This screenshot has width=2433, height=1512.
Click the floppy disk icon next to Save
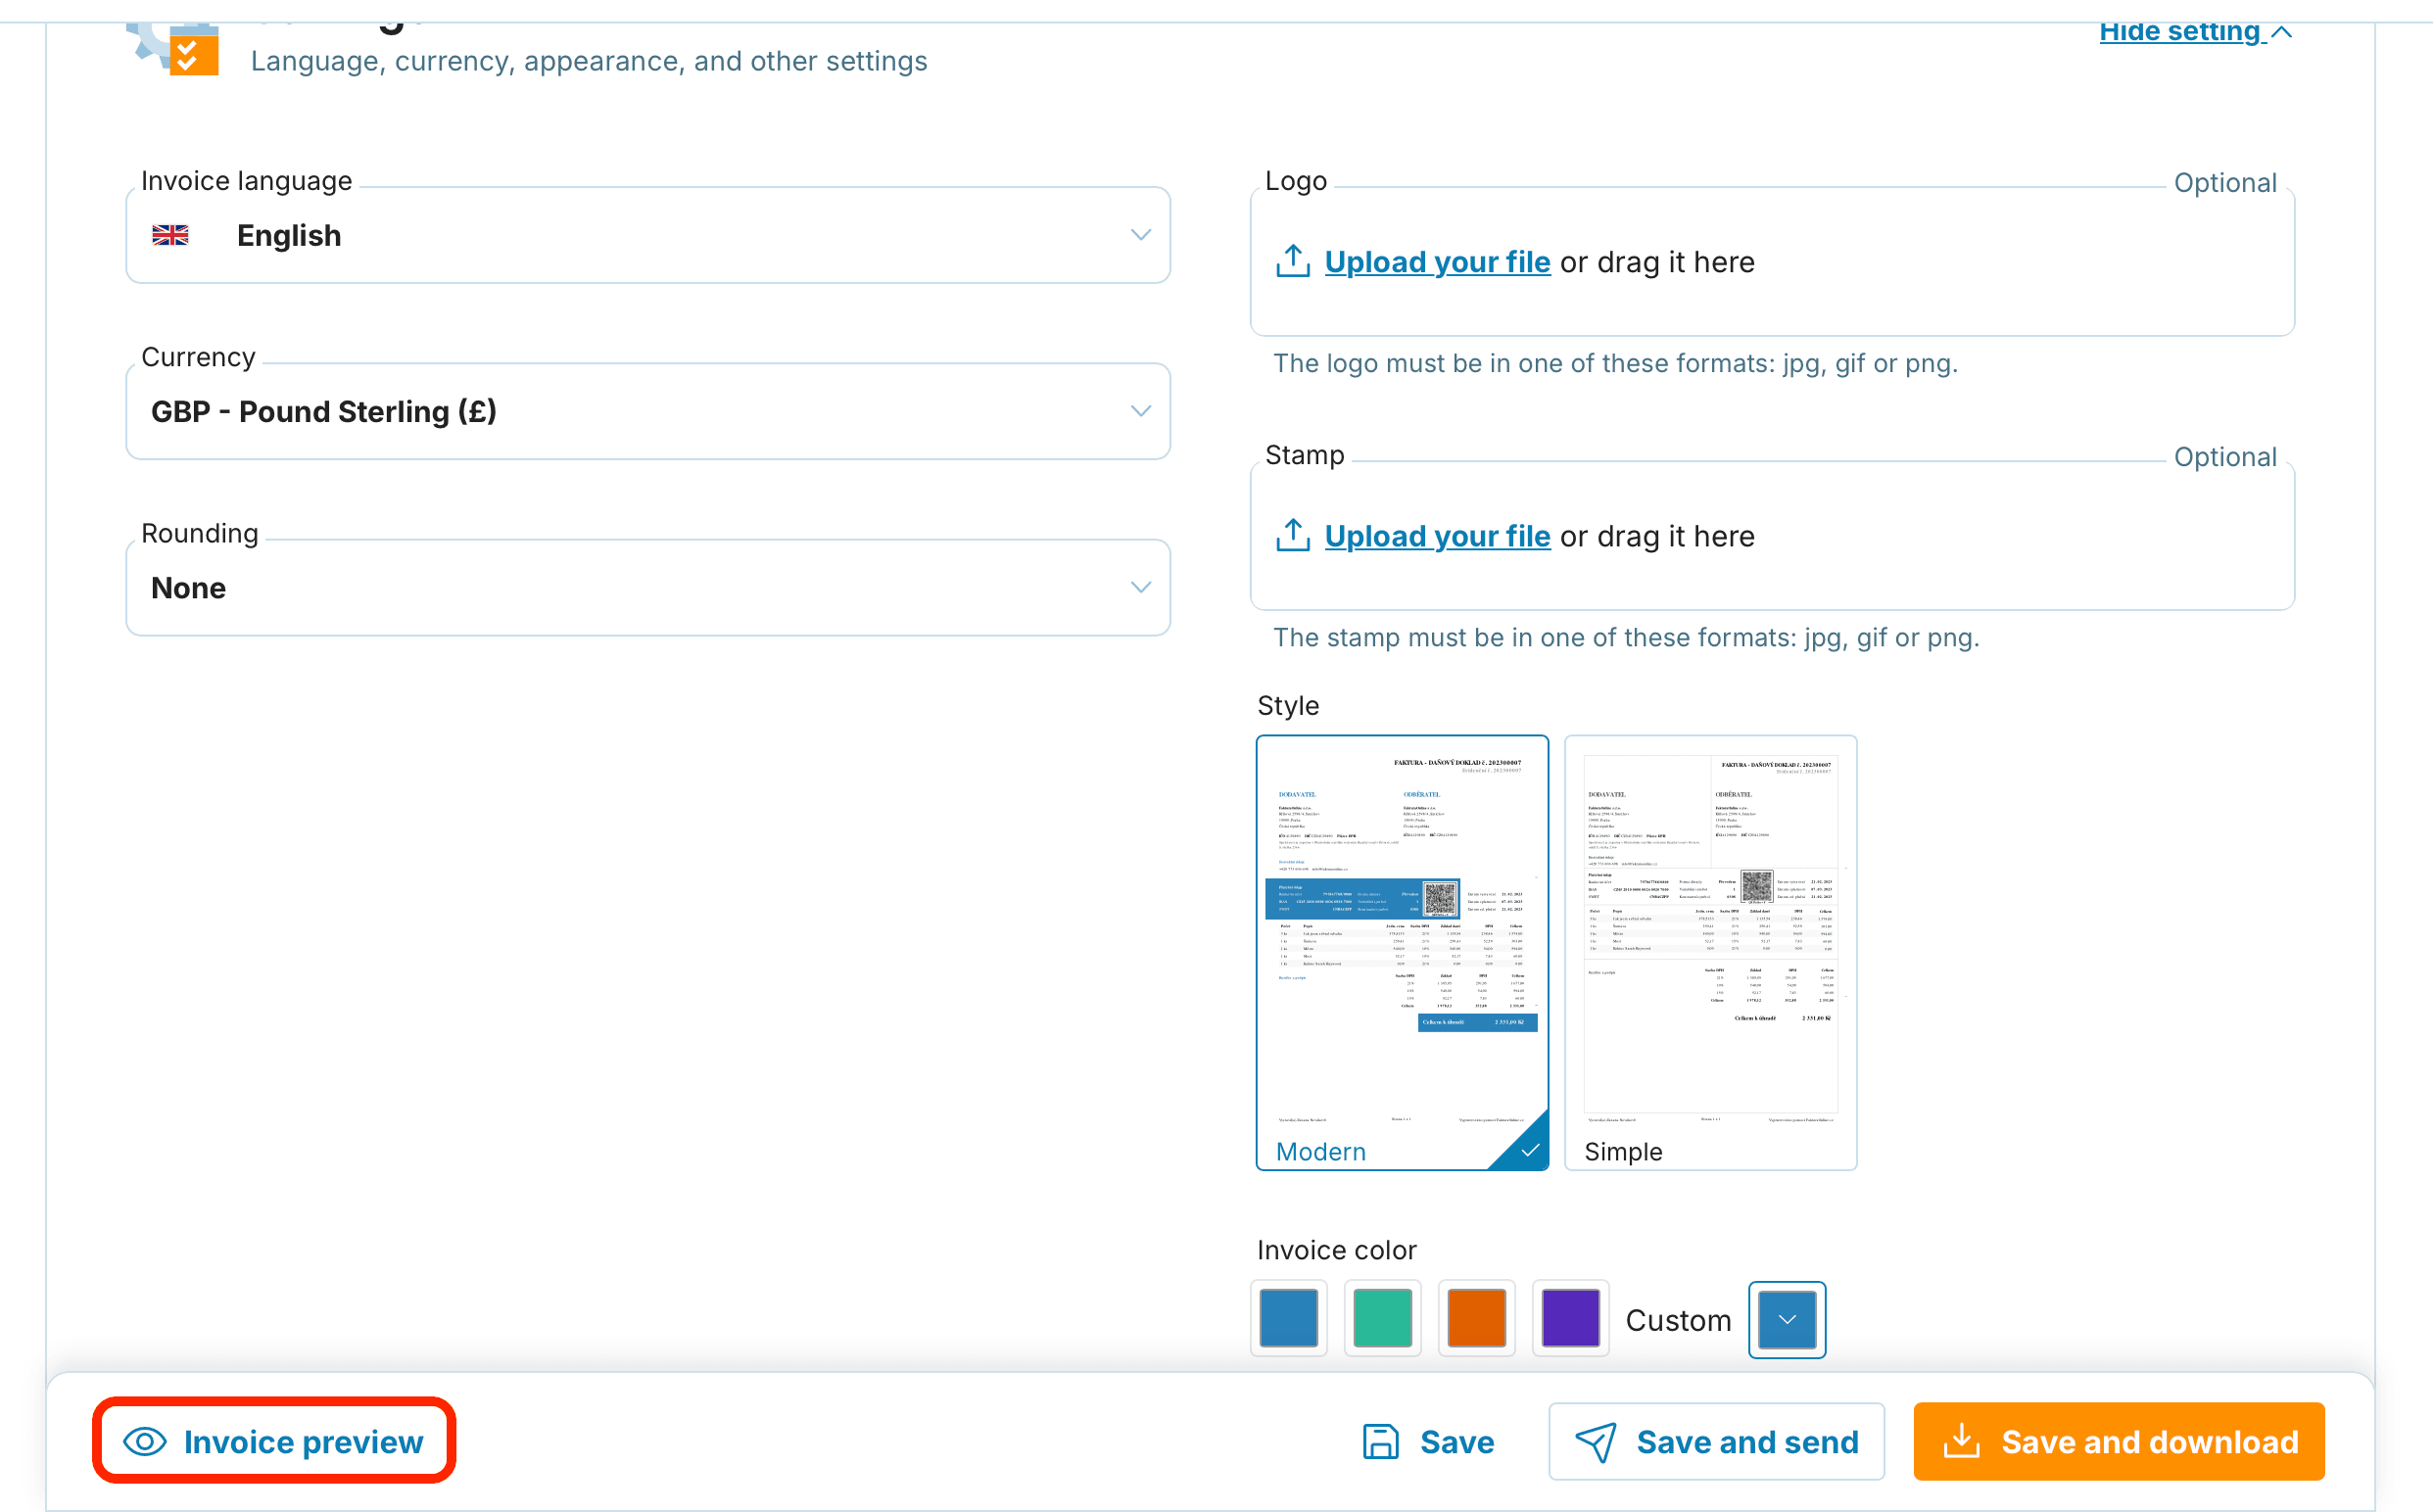pyautogui.click(x=1381, y=1442)
